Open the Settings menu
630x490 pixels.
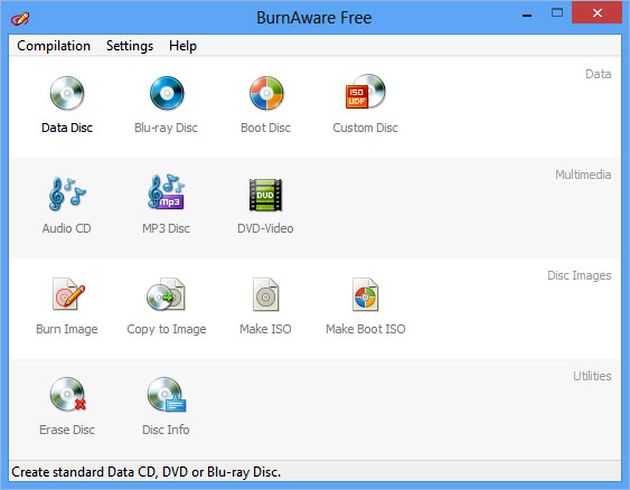(x=130, y=46)
